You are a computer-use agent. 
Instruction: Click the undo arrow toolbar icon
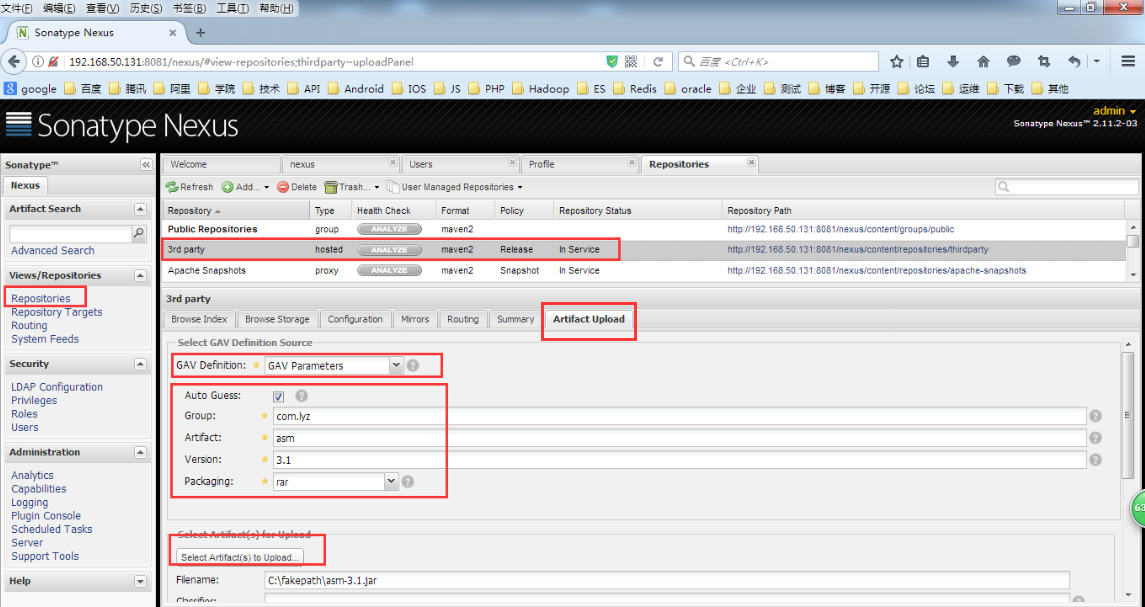coord(1074,62)
